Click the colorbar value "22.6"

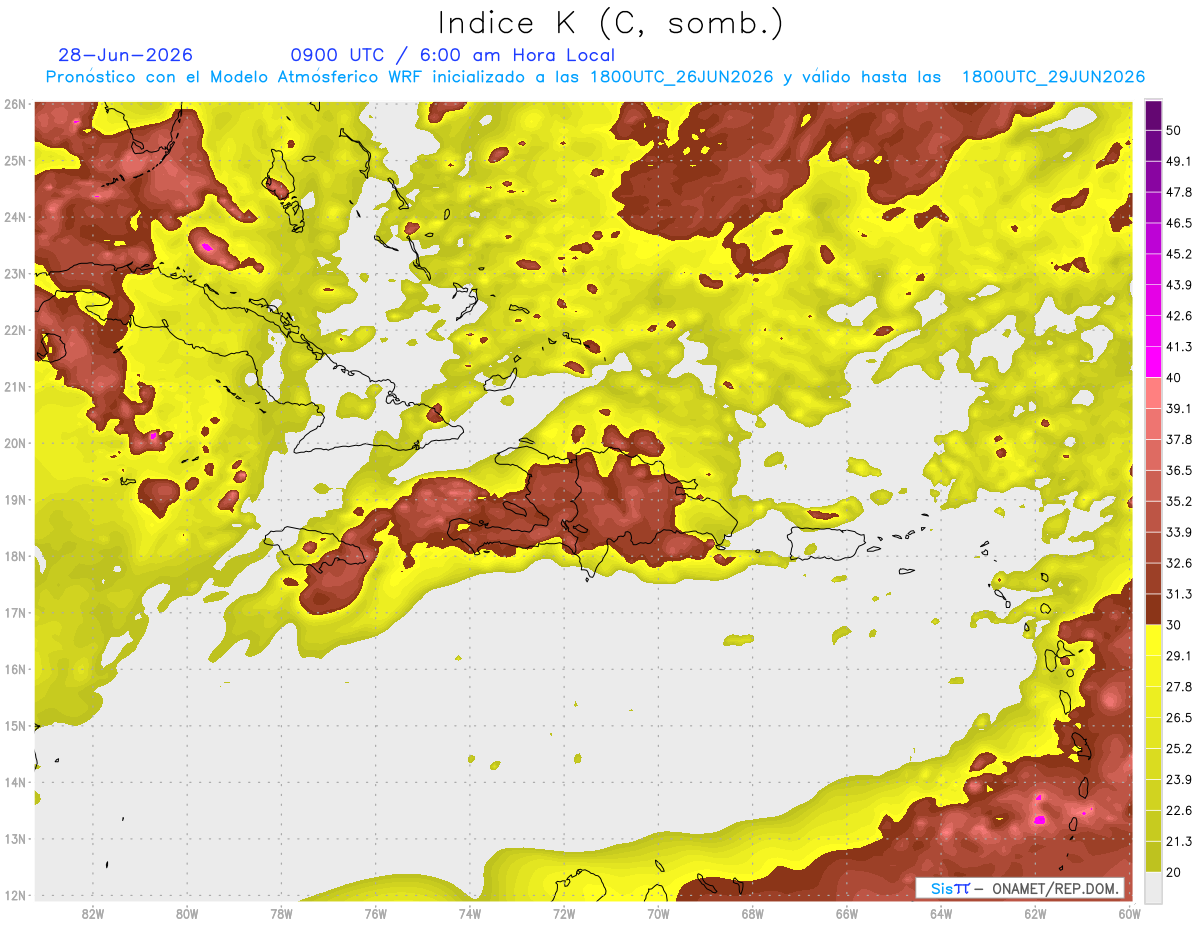click(1179, 810)
